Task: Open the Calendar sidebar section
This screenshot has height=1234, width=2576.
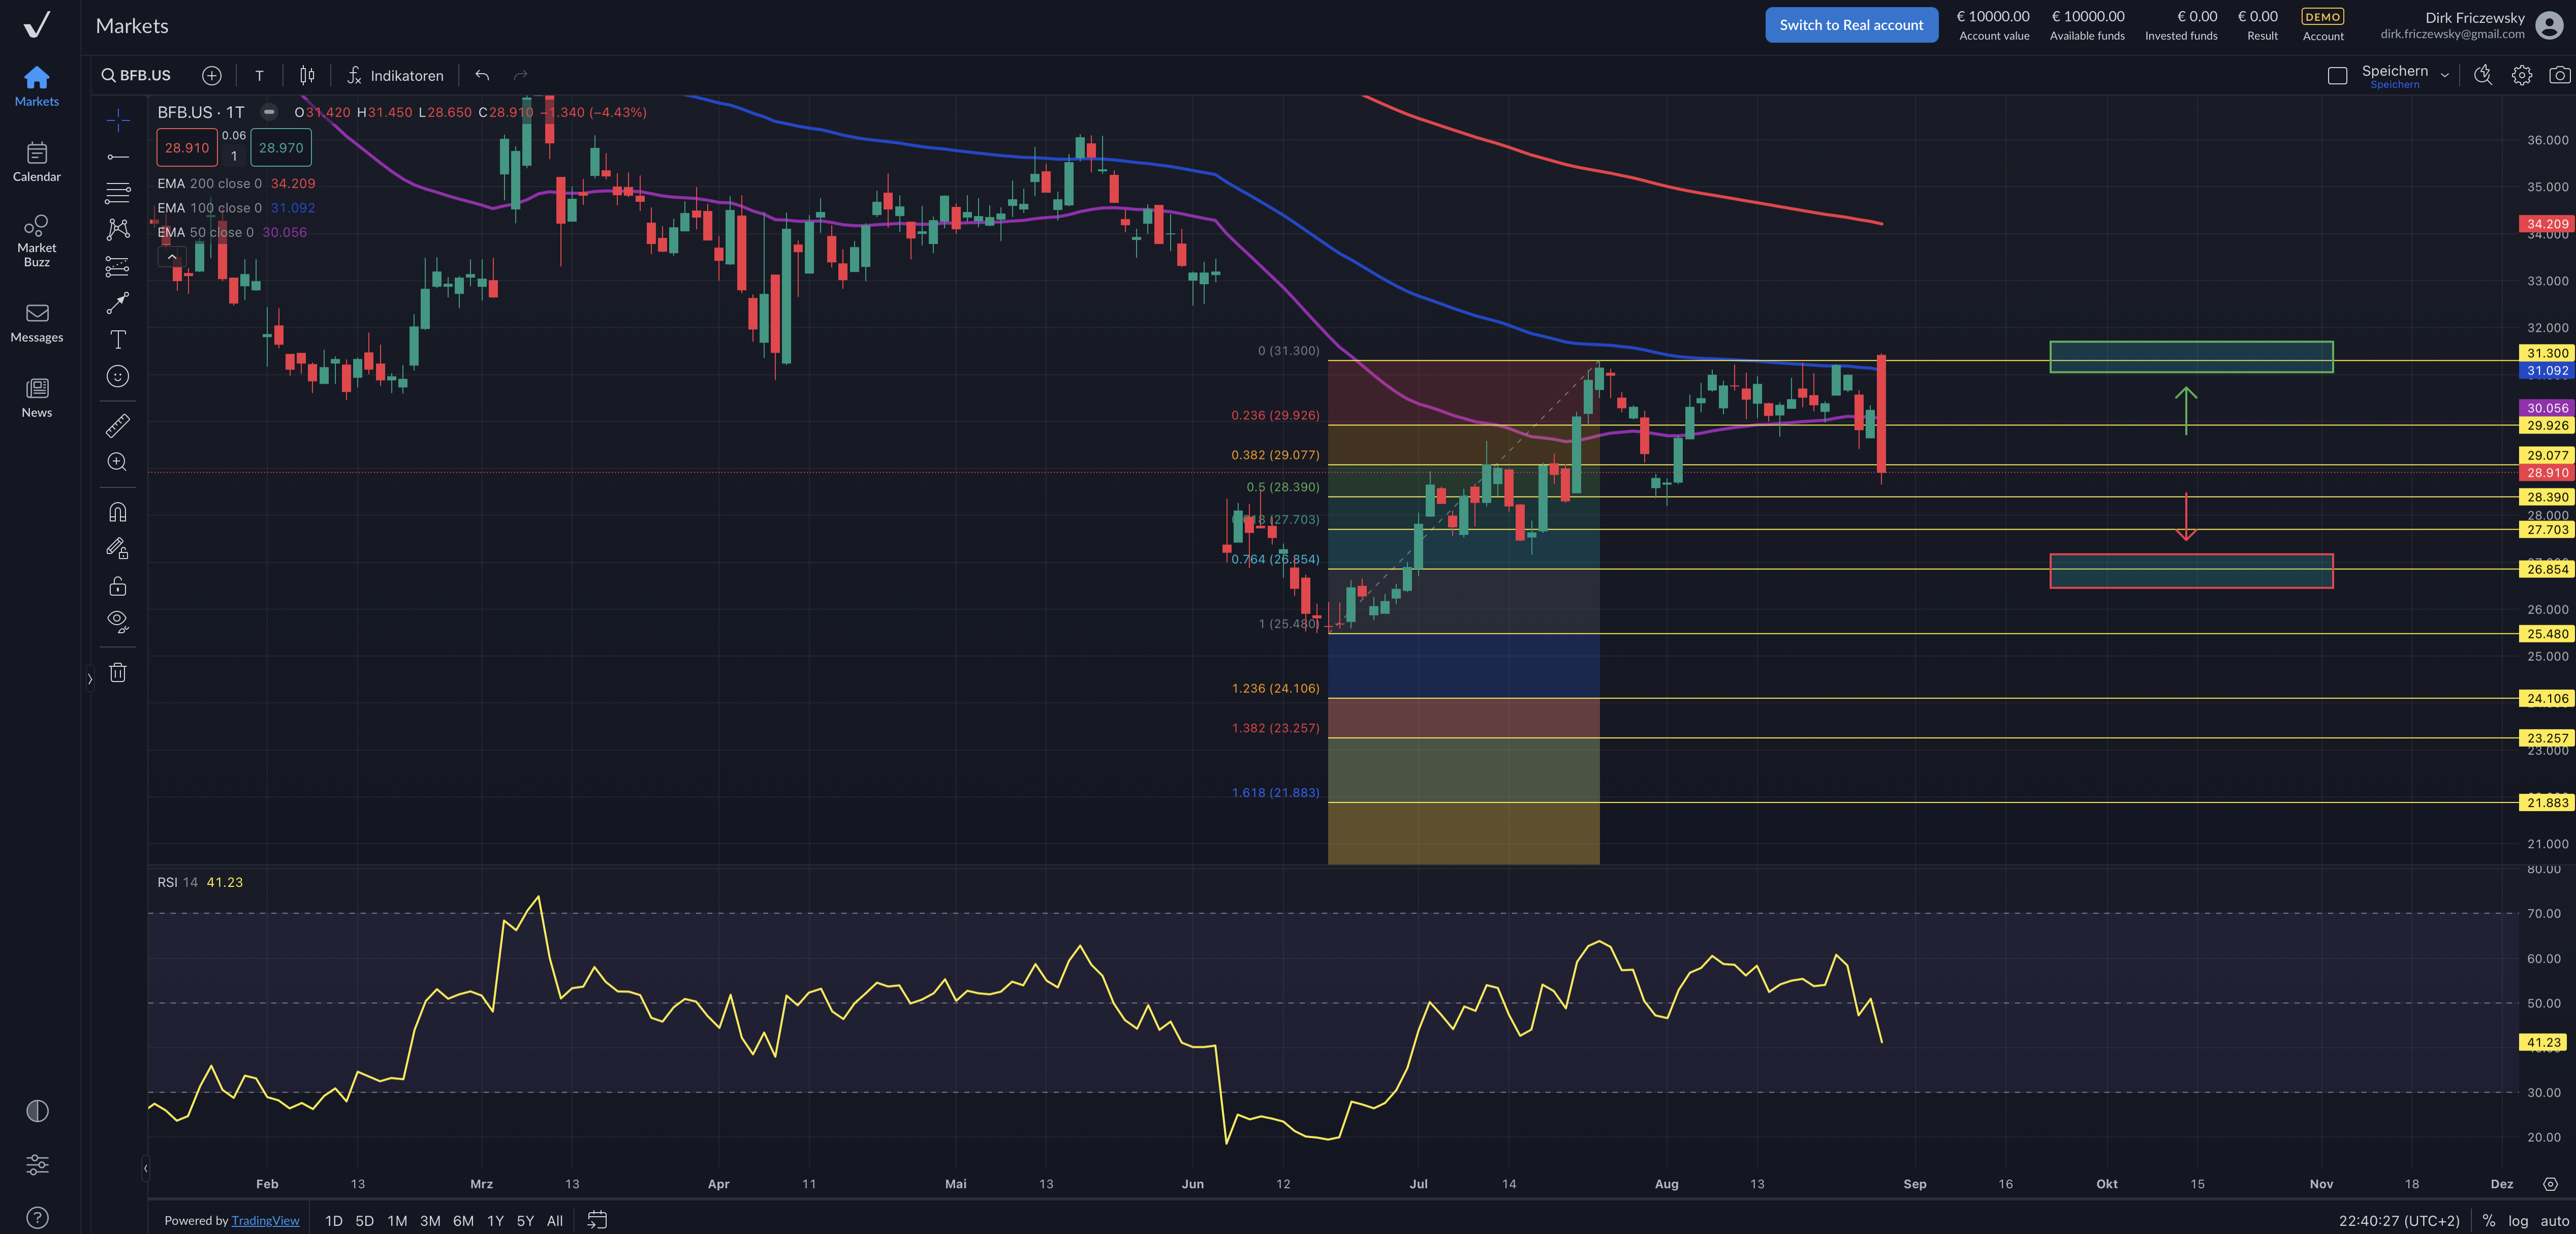Action: coord(37,162)
